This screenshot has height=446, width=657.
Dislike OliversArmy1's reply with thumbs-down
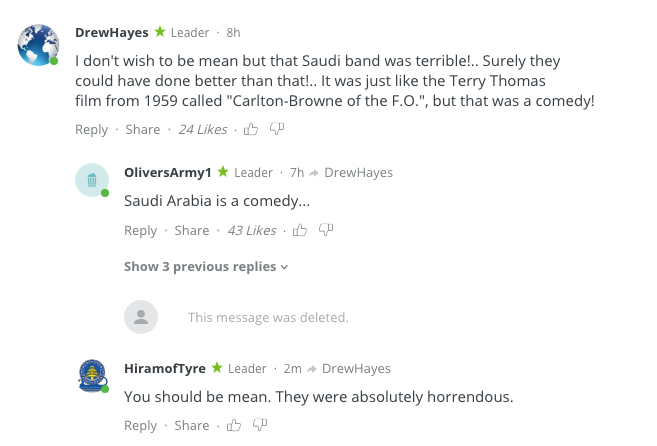(x=325, y=230)
